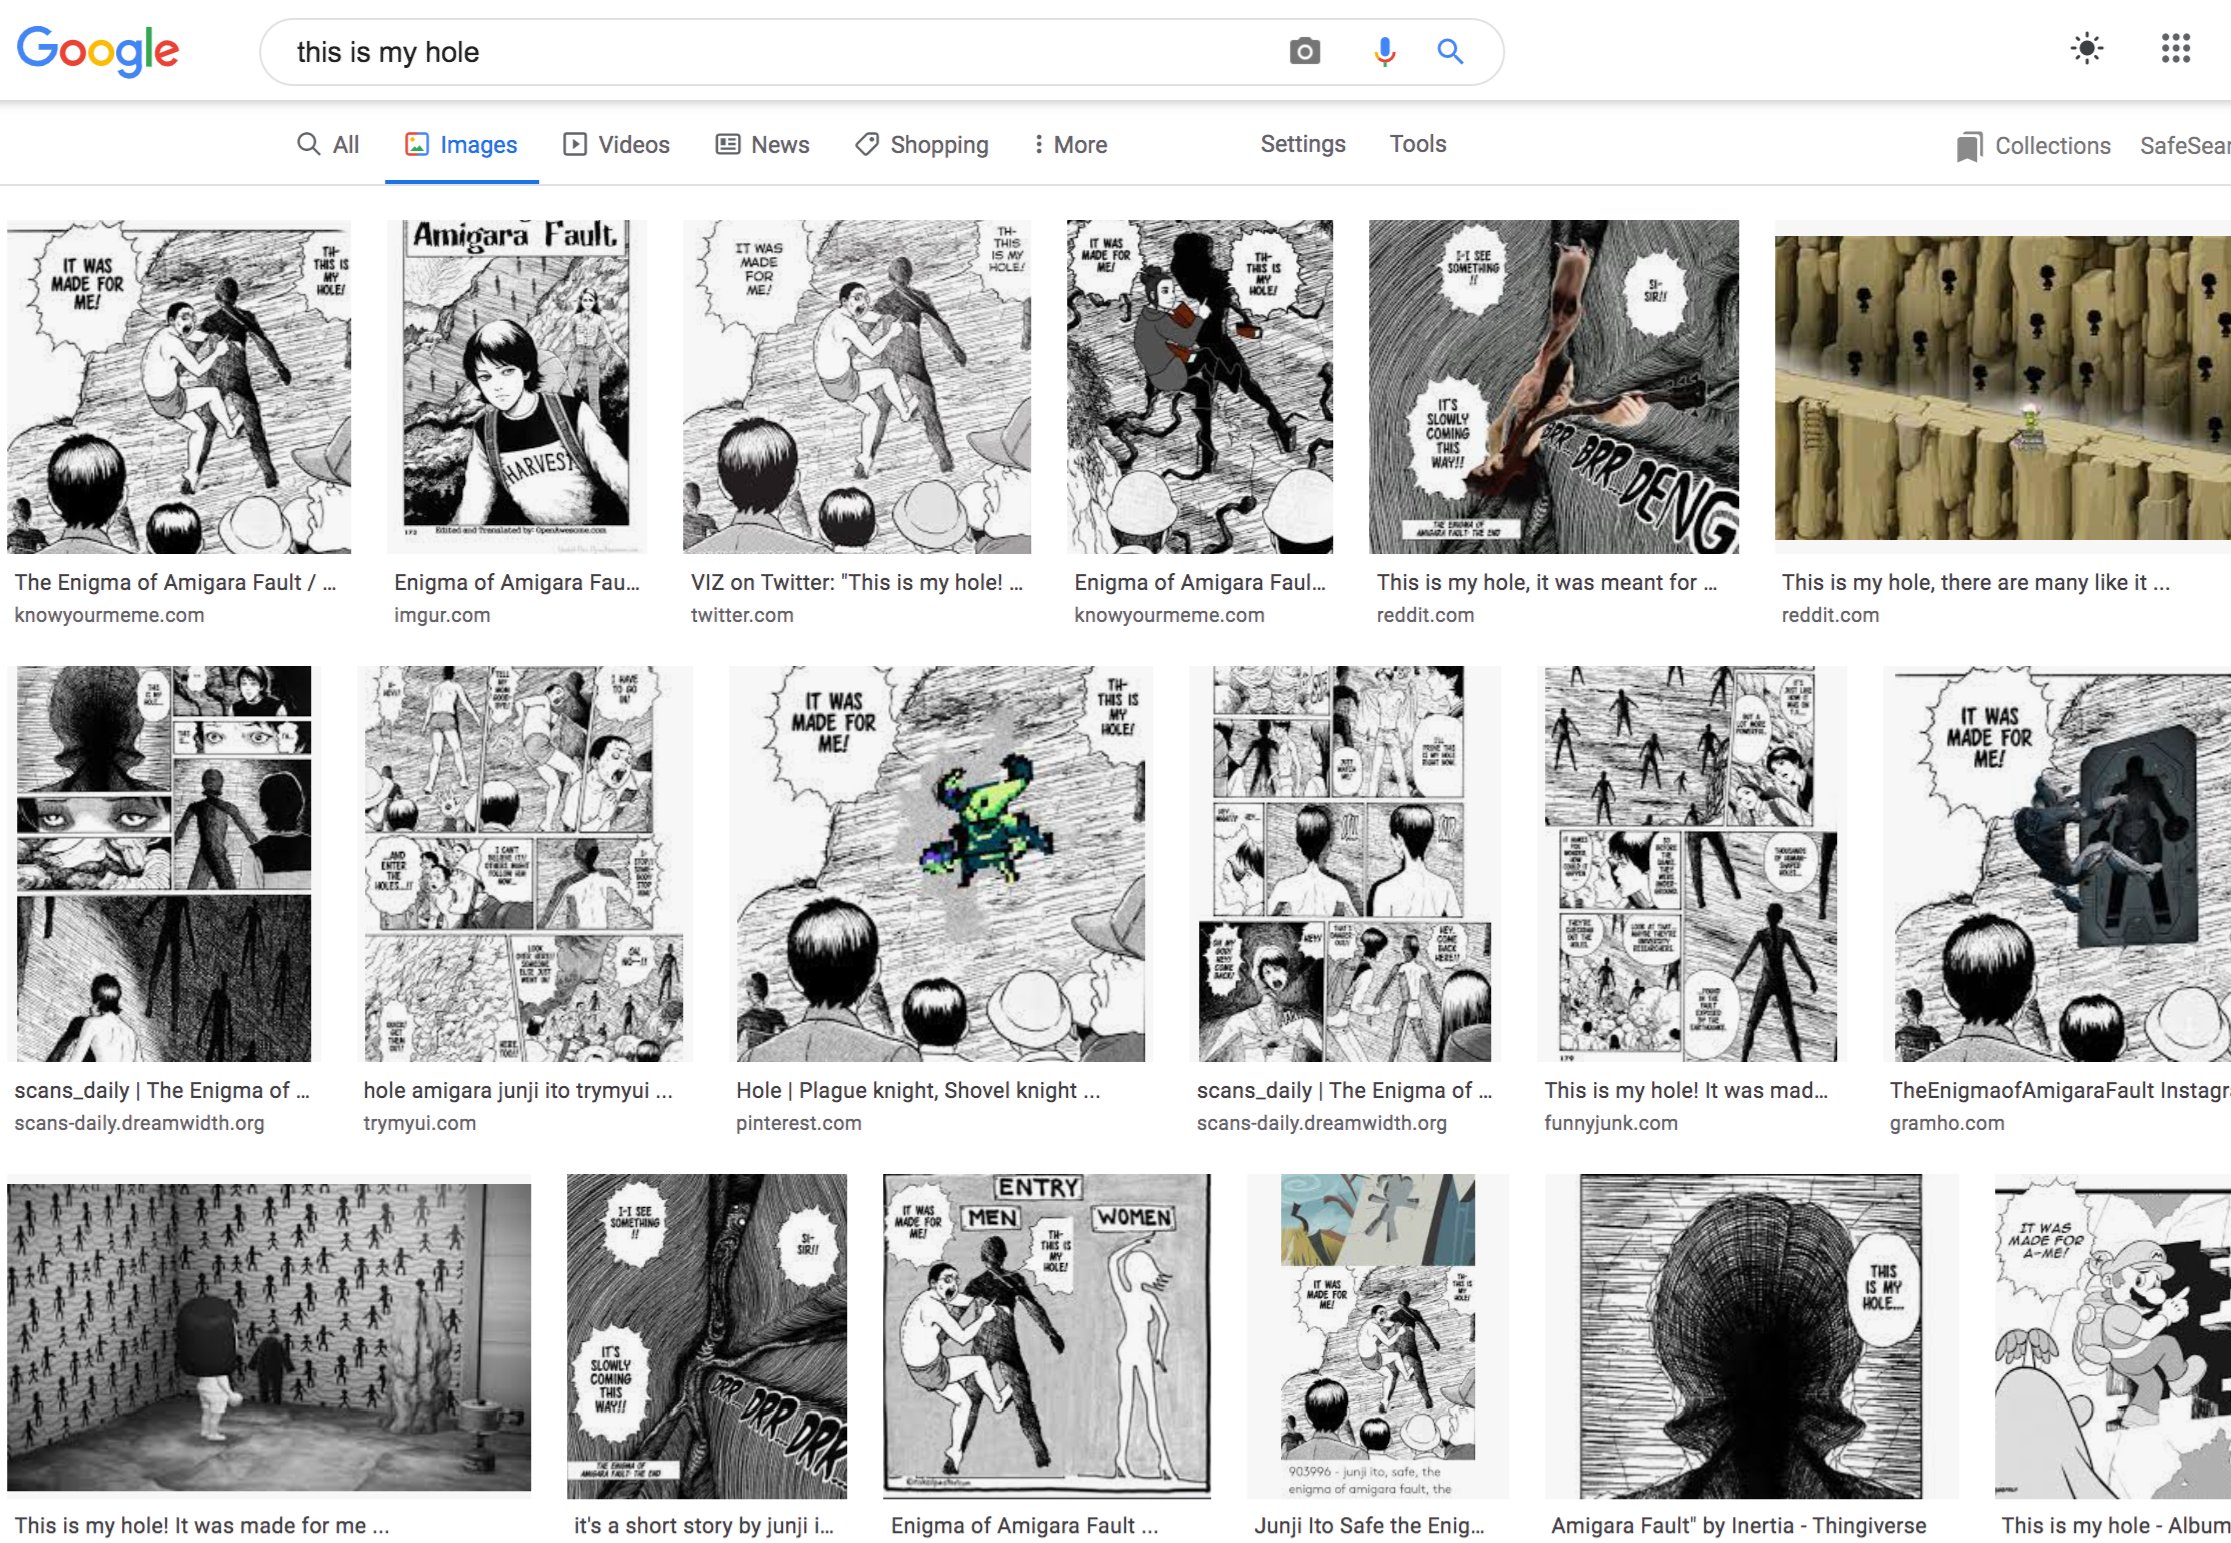The image size is (2231, 1543).
Task: Click the blue magnifier search button
Action: click(x=1450, y=51)
